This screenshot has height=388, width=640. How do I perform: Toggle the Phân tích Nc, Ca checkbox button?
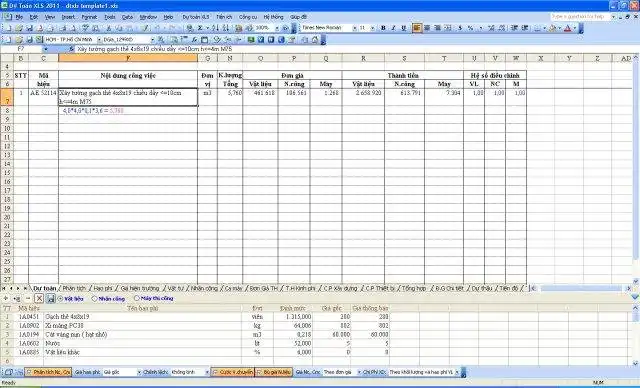tap(48, 372)
